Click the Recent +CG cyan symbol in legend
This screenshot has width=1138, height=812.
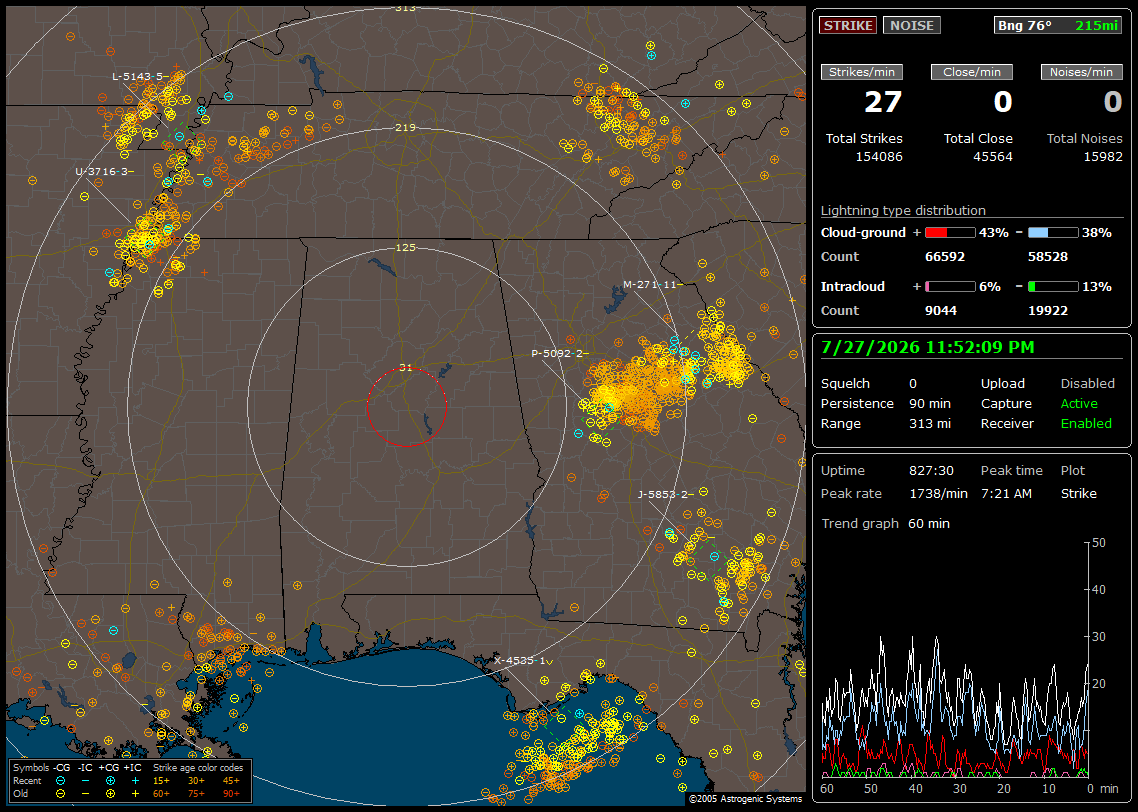(x=110, y=781)
